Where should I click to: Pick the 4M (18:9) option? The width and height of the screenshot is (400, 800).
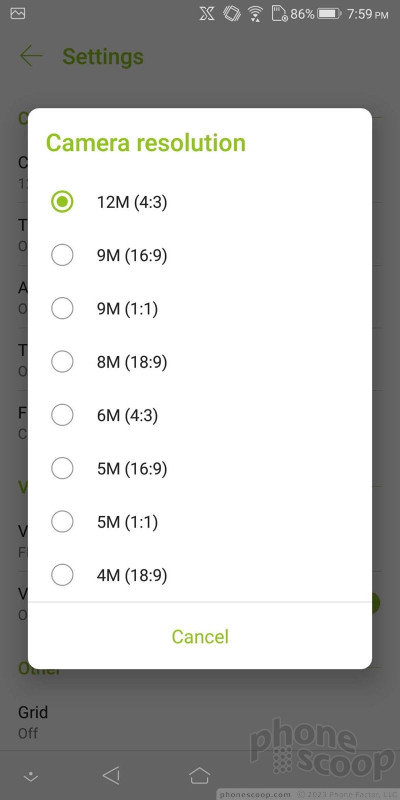tap(199, 576)
